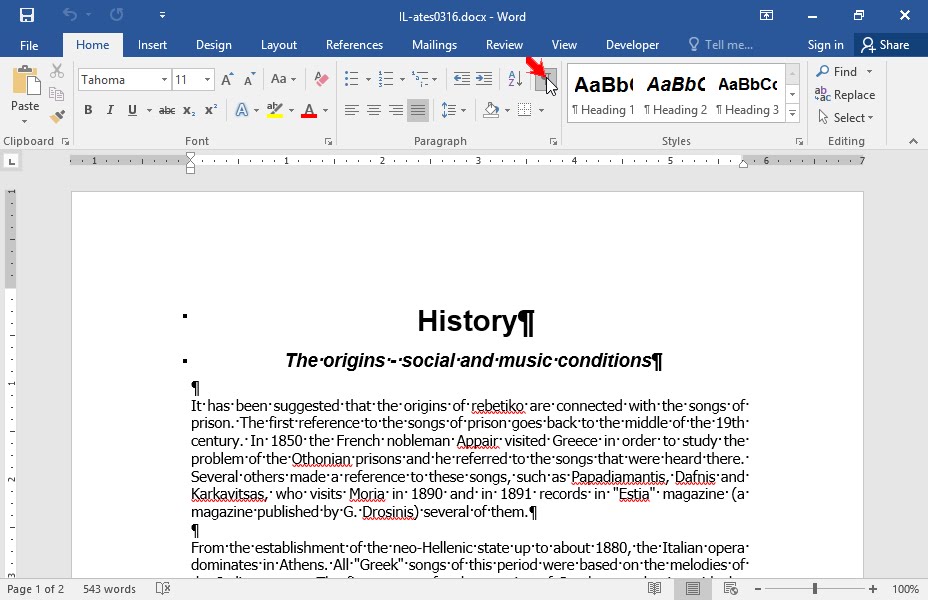Clear all formatting with eraser icon
This screenshot has height=600, width=928.
(321, 79)
